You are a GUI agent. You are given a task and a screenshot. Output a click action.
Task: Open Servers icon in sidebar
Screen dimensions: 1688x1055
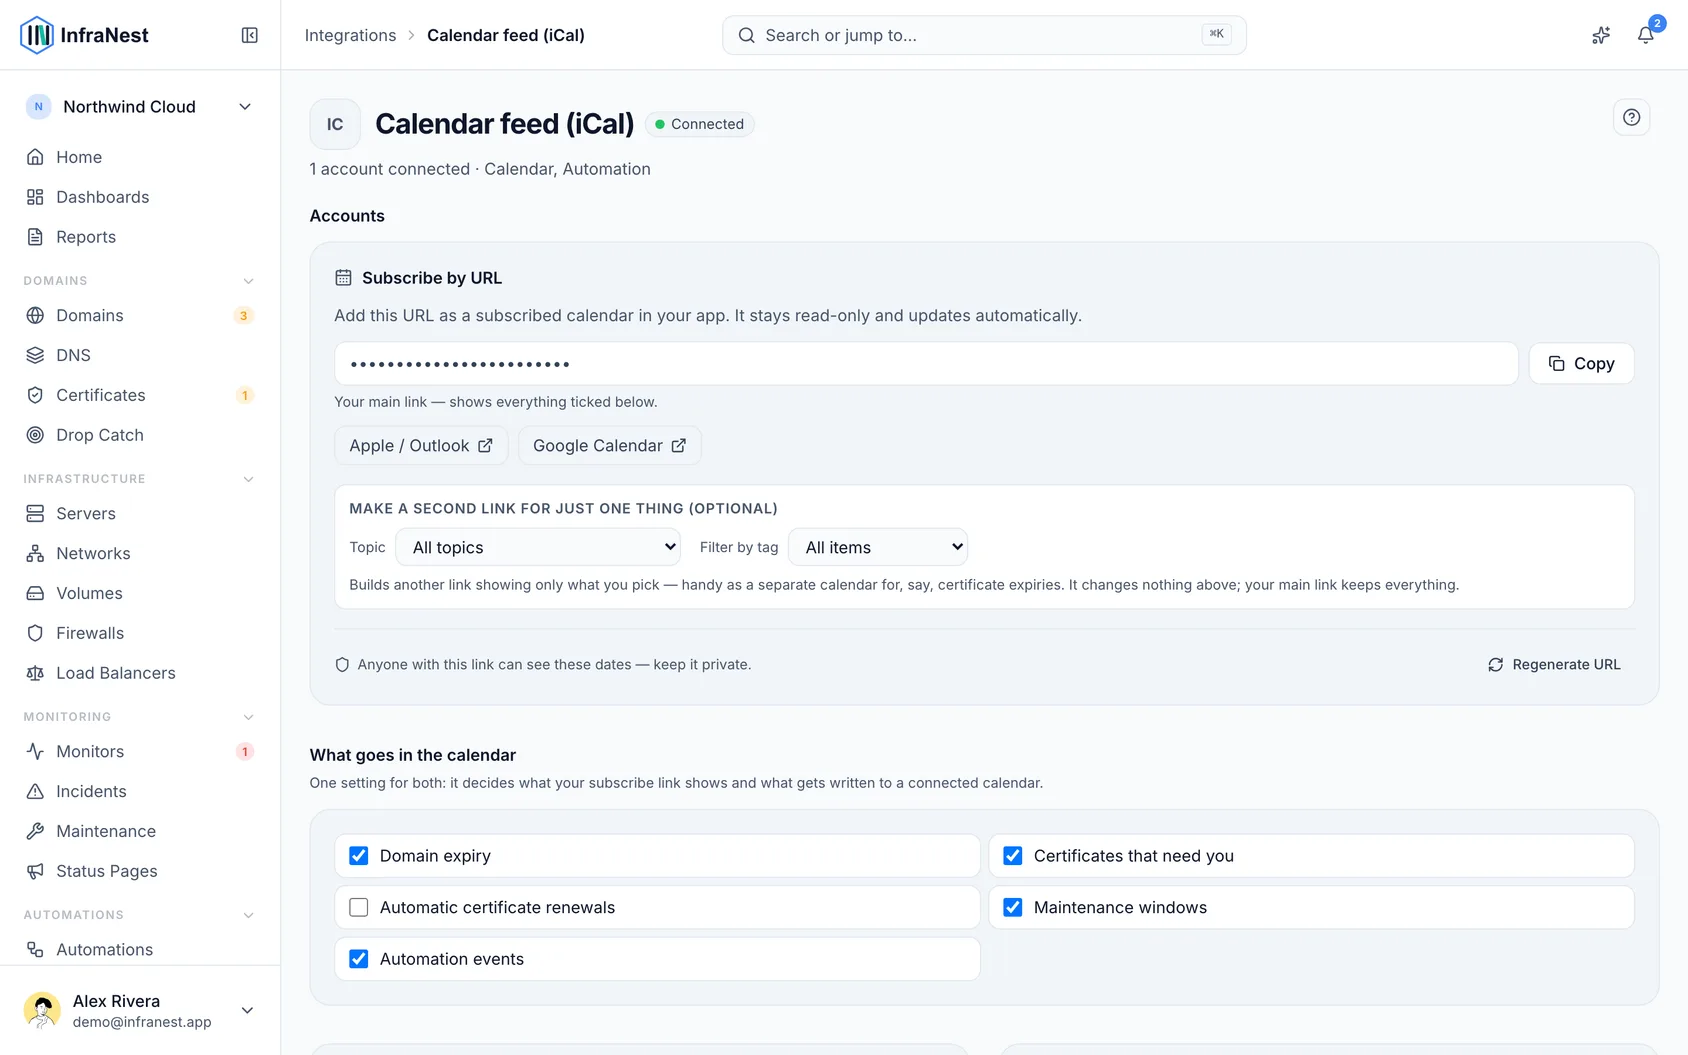tap(35, 513)
